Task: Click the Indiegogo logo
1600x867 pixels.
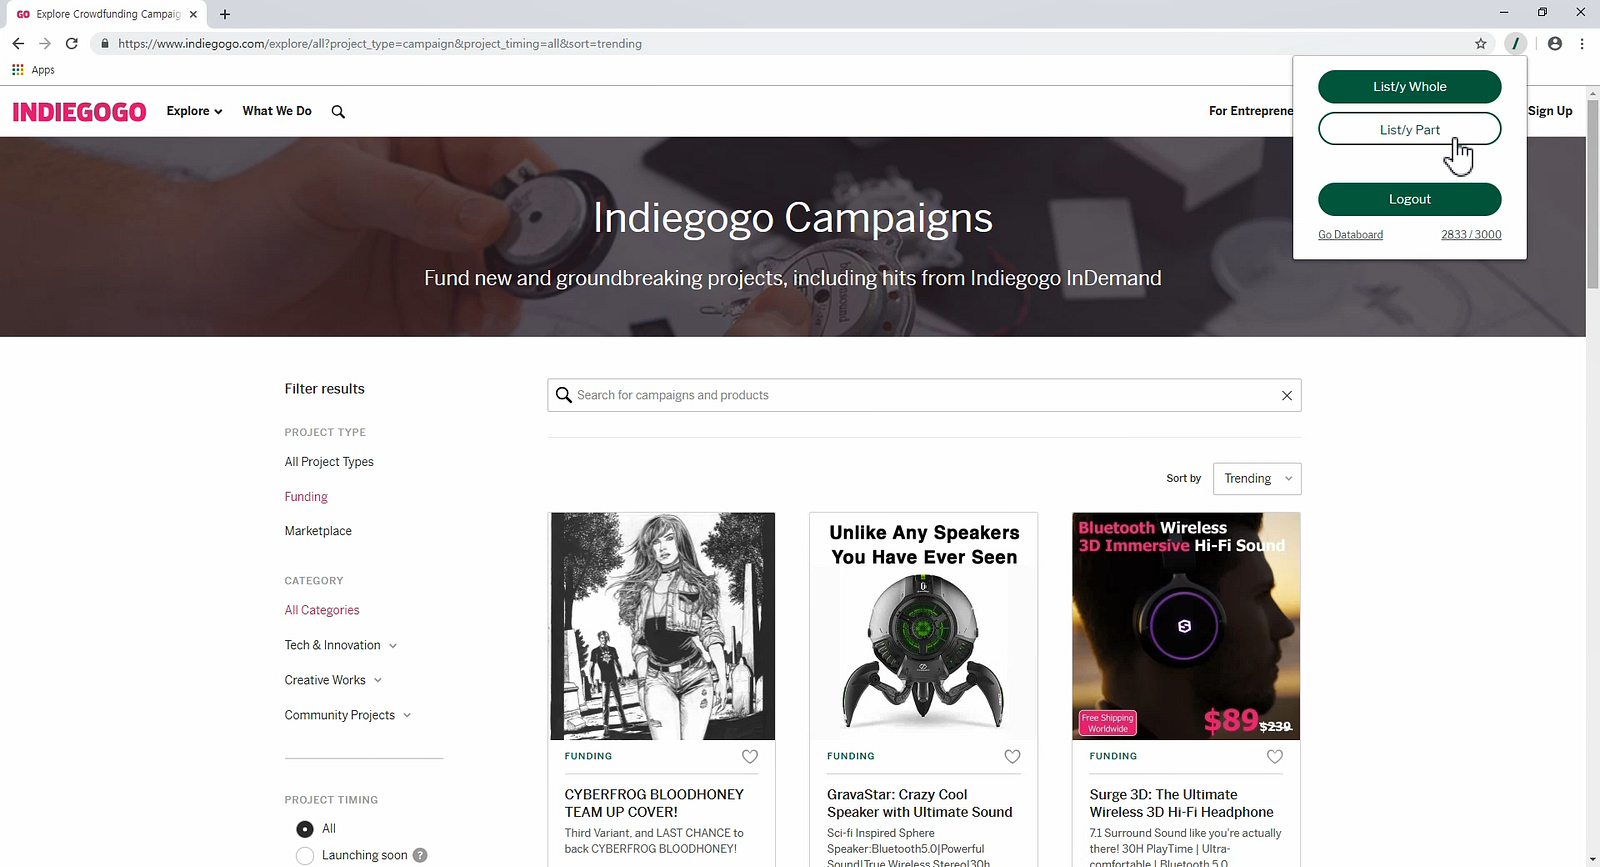Action: coord(79,111)
